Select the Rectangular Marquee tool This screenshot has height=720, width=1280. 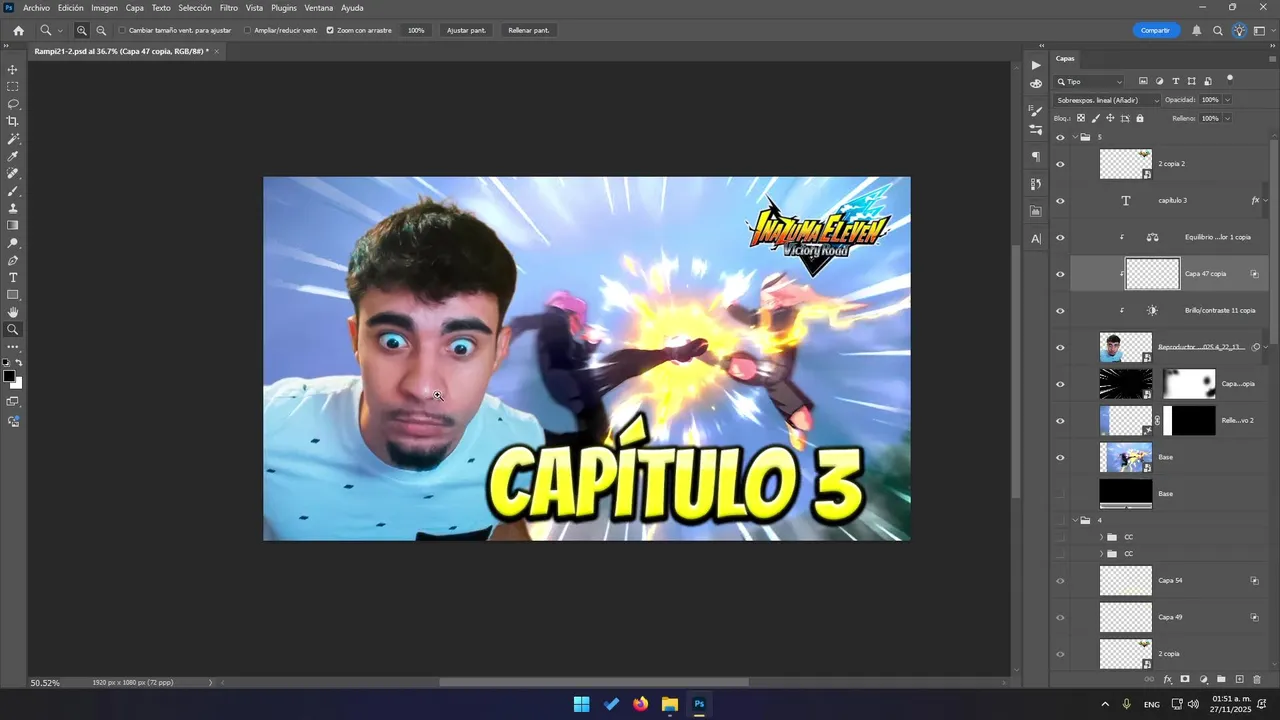tap(13, 87)
